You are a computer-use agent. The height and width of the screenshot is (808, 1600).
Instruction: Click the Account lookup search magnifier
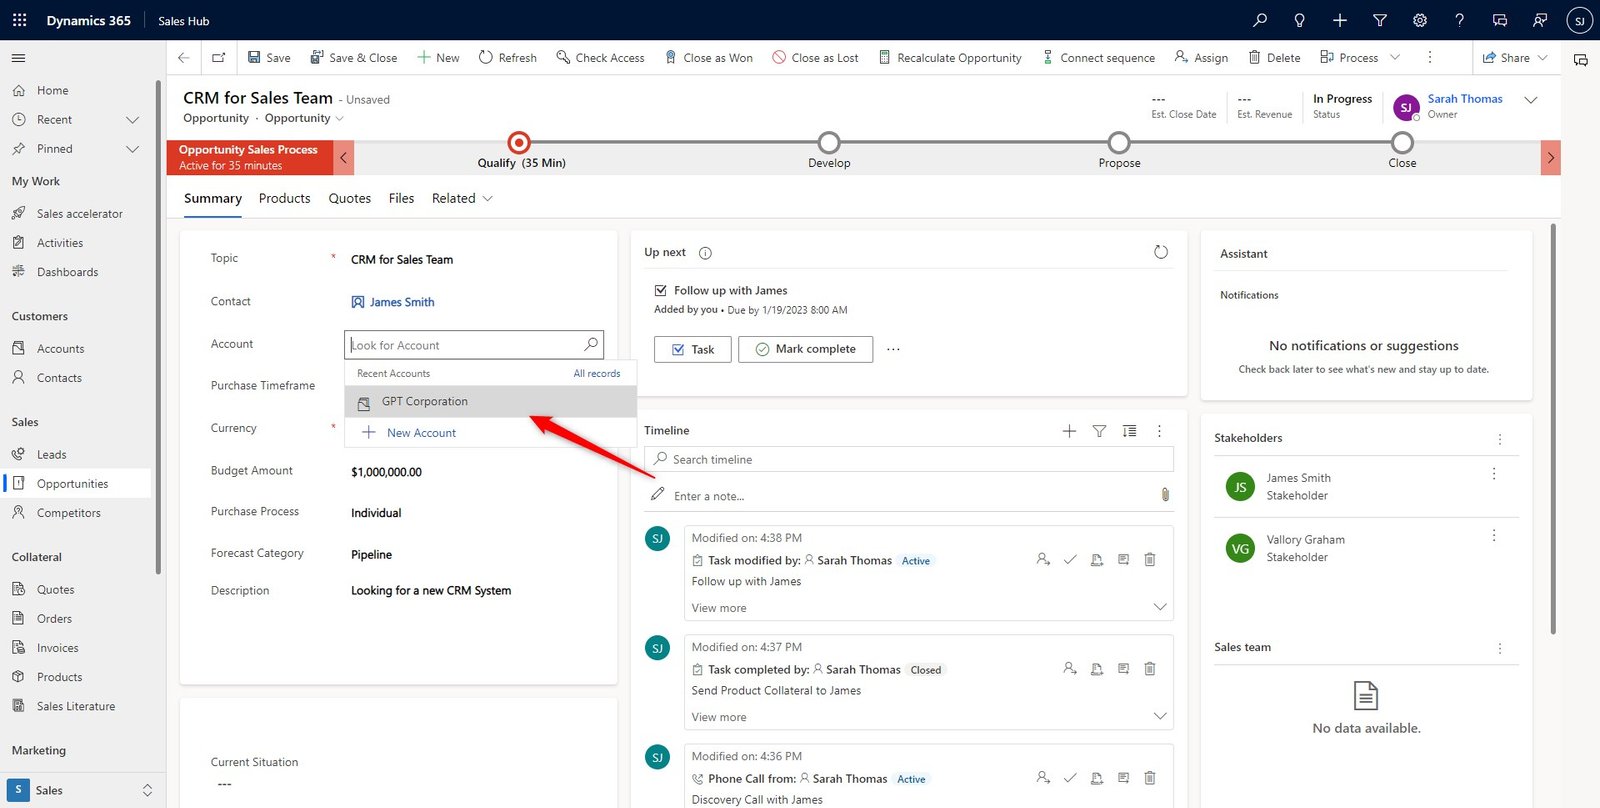tap(591, 344)
